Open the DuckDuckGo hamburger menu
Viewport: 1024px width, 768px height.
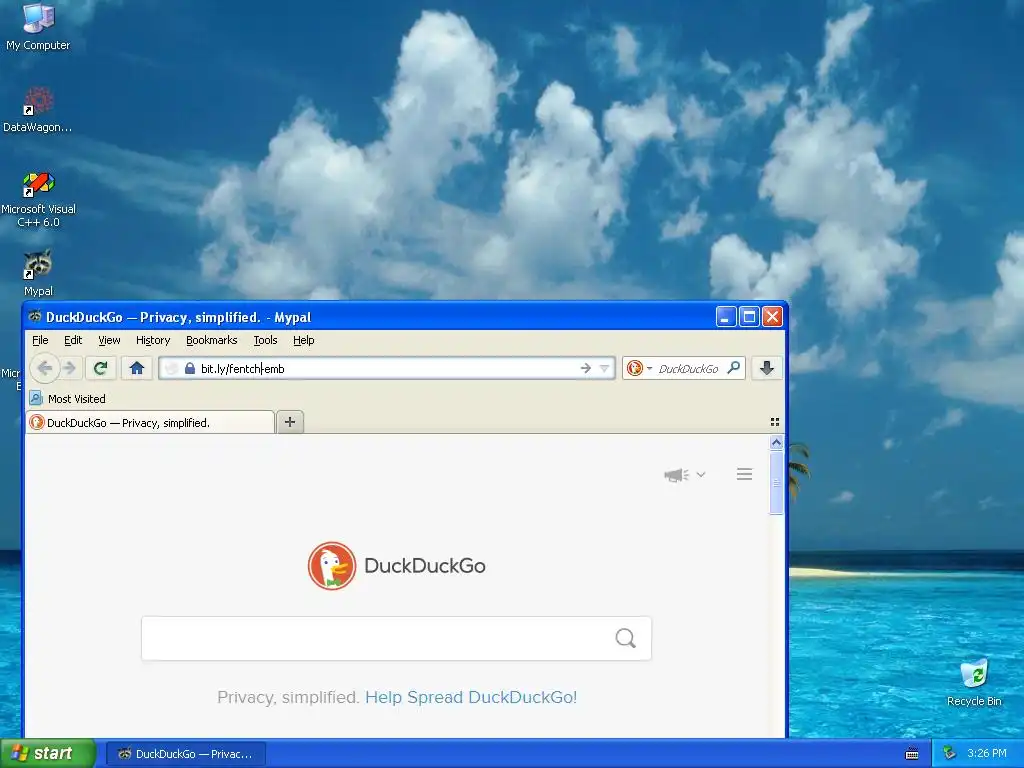coord(744,474)
